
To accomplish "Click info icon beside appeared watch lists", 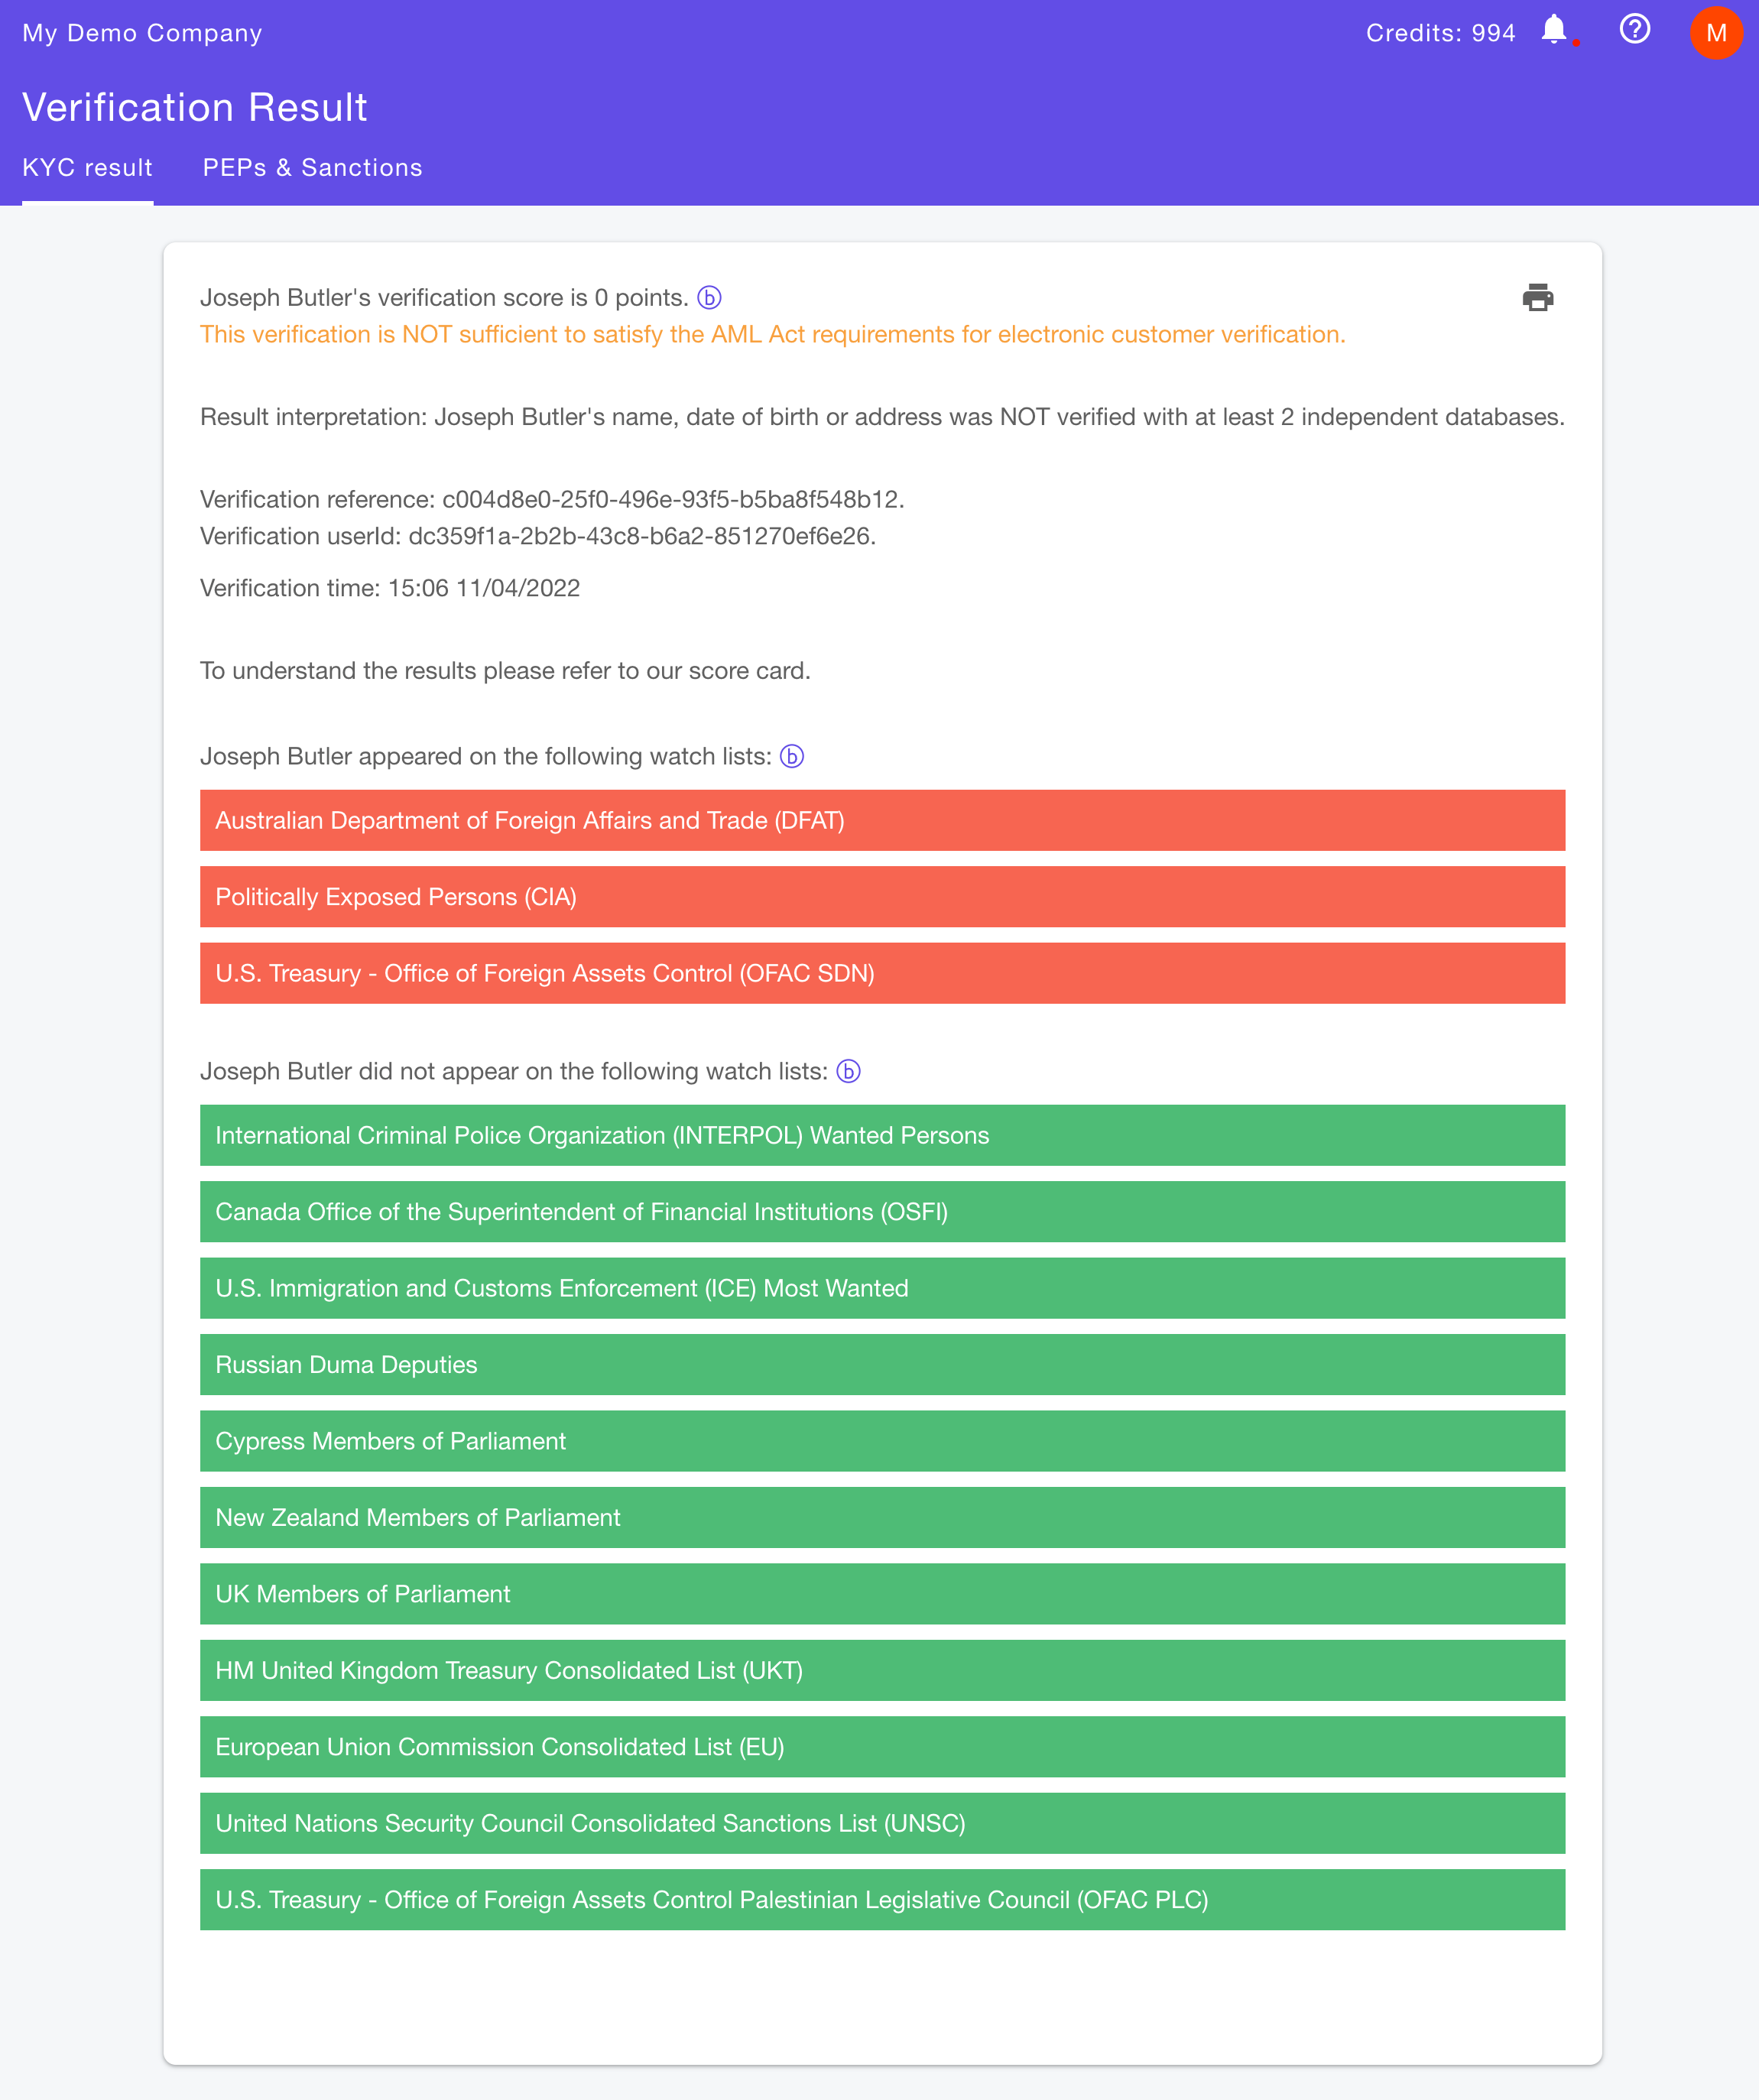I will pyautogui.click(x=792, y=757).
